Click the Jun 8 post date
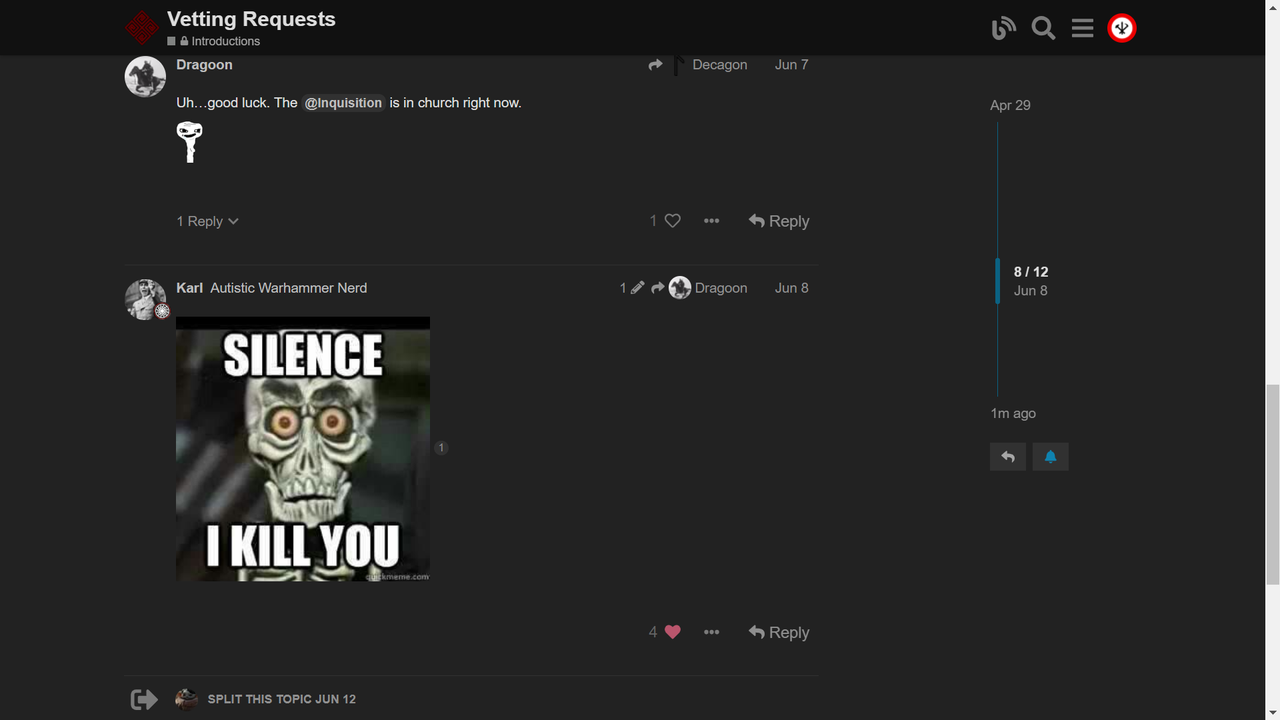Screen dimensions: 1280x720 tap(791, 288)
